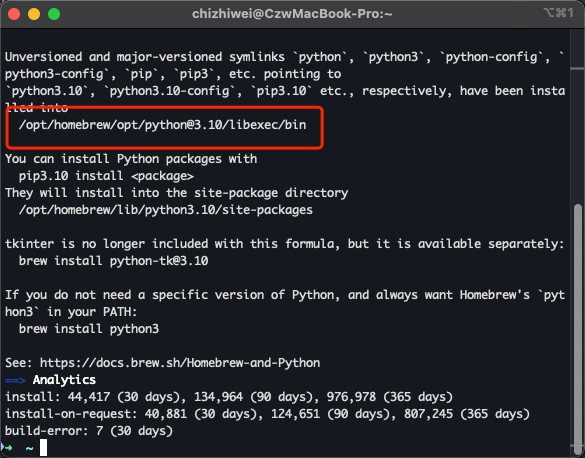585x458 pixels.
Task: Click the install: 44,417 (30 days) line
Action: pos(228,397)
